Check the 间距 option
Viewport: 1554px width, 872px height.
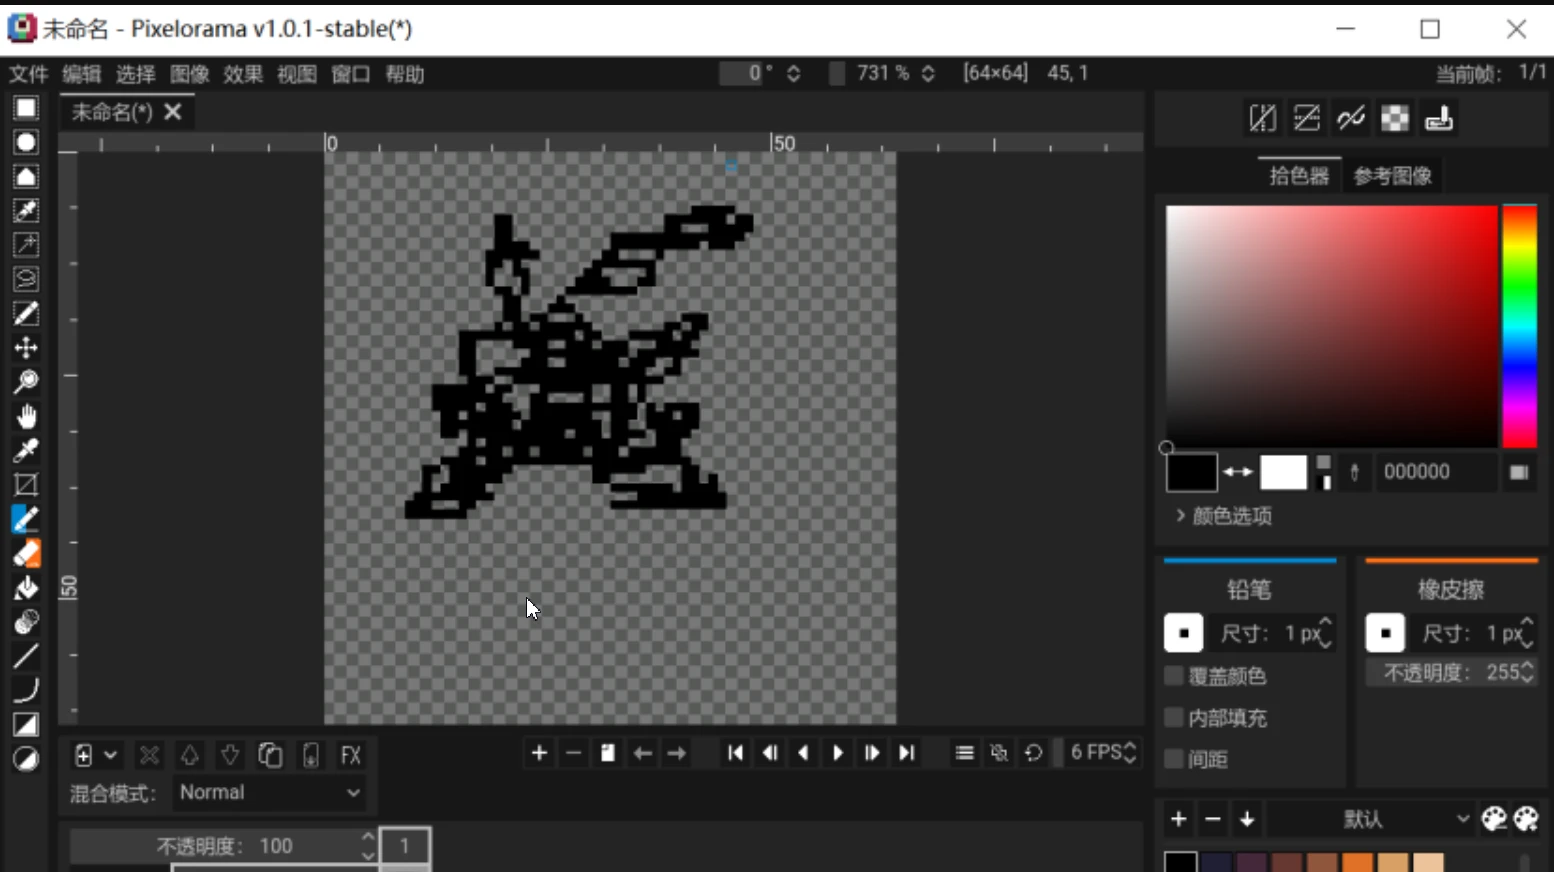click(x=1175, y=760)
